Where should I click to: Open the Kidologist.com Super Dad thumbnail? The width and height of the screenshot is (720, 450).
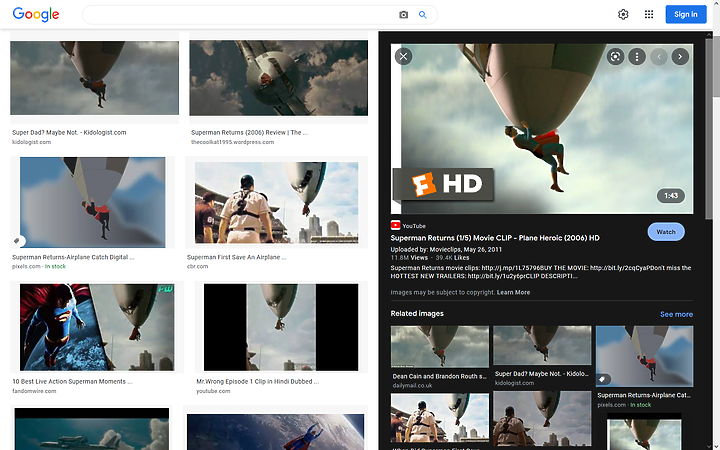coord(95,78)
